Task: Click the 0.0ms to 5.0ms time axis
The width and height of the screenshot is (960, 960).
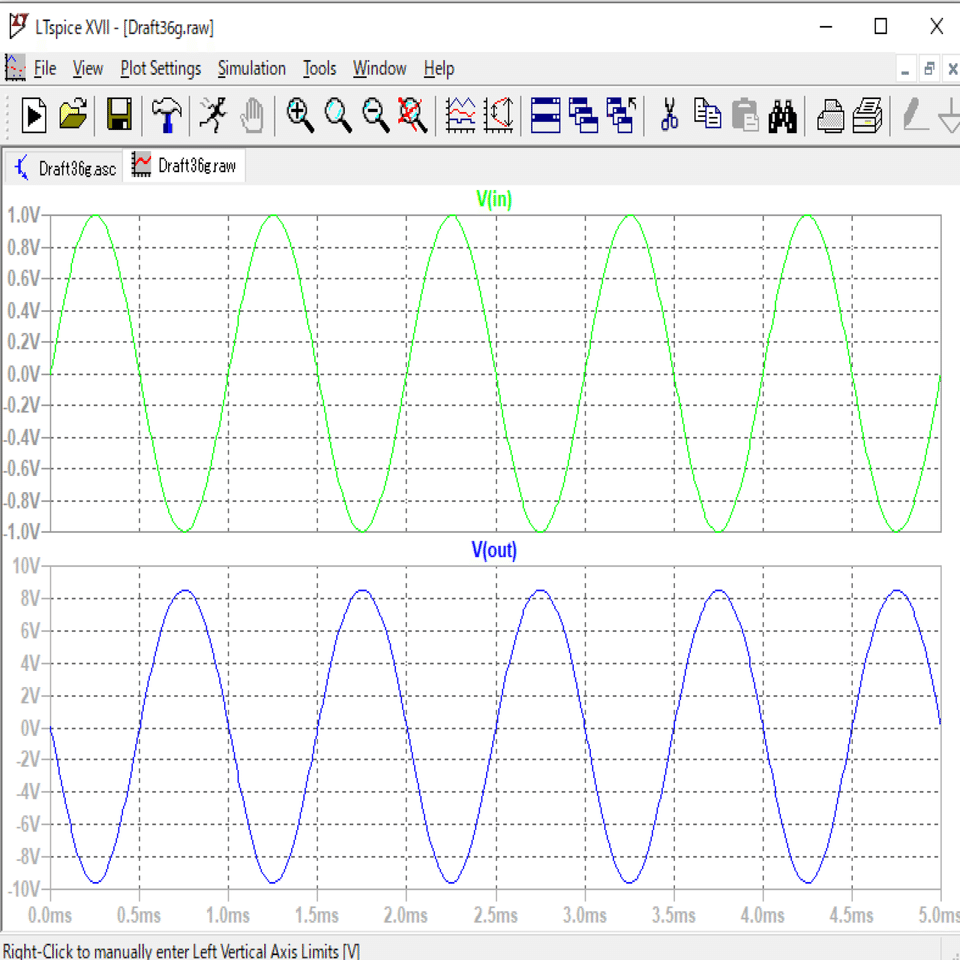Action: pyautogui.click(x=494, y=915)
